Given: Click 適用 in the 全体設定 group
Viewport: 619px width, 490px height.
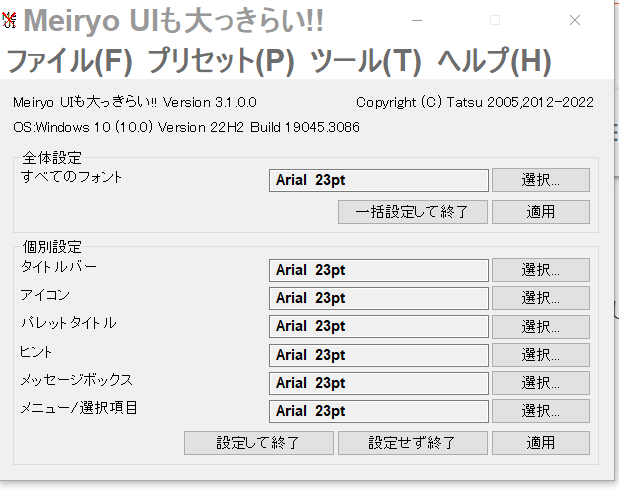Looking at the screenshot, I should pos(541,212).
